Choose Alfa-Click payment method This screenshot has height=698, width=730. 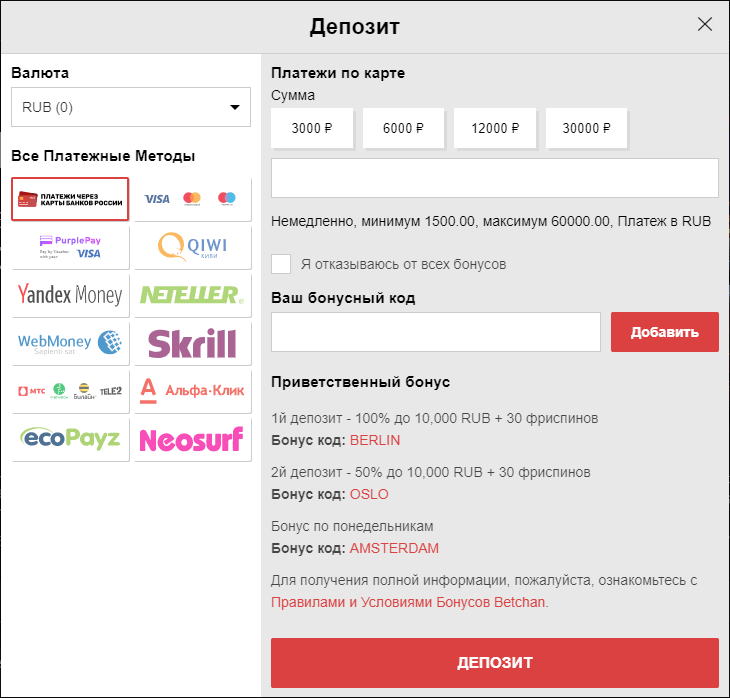(x=193, y=391)
